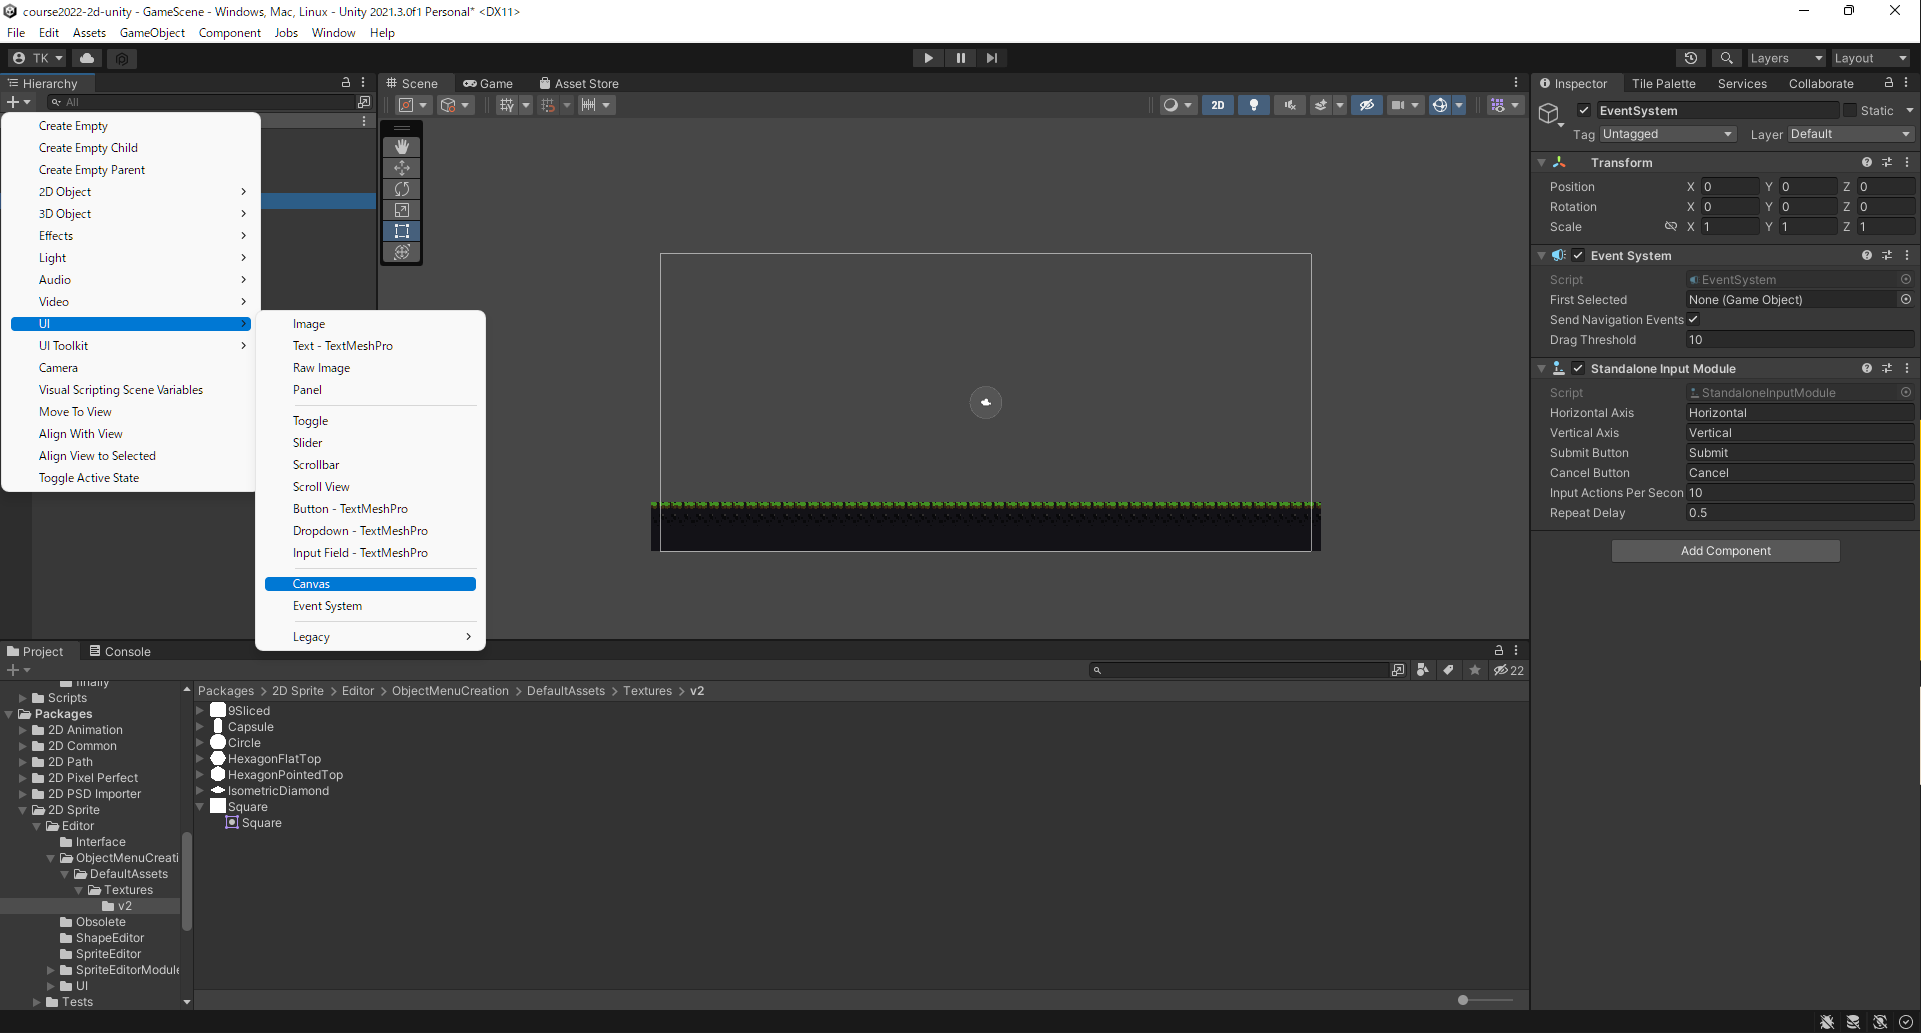This screenshot has width=1921, height=1033.
Task: Open the Tag Untagged dropdown
Action: [x=1667, y=134]
